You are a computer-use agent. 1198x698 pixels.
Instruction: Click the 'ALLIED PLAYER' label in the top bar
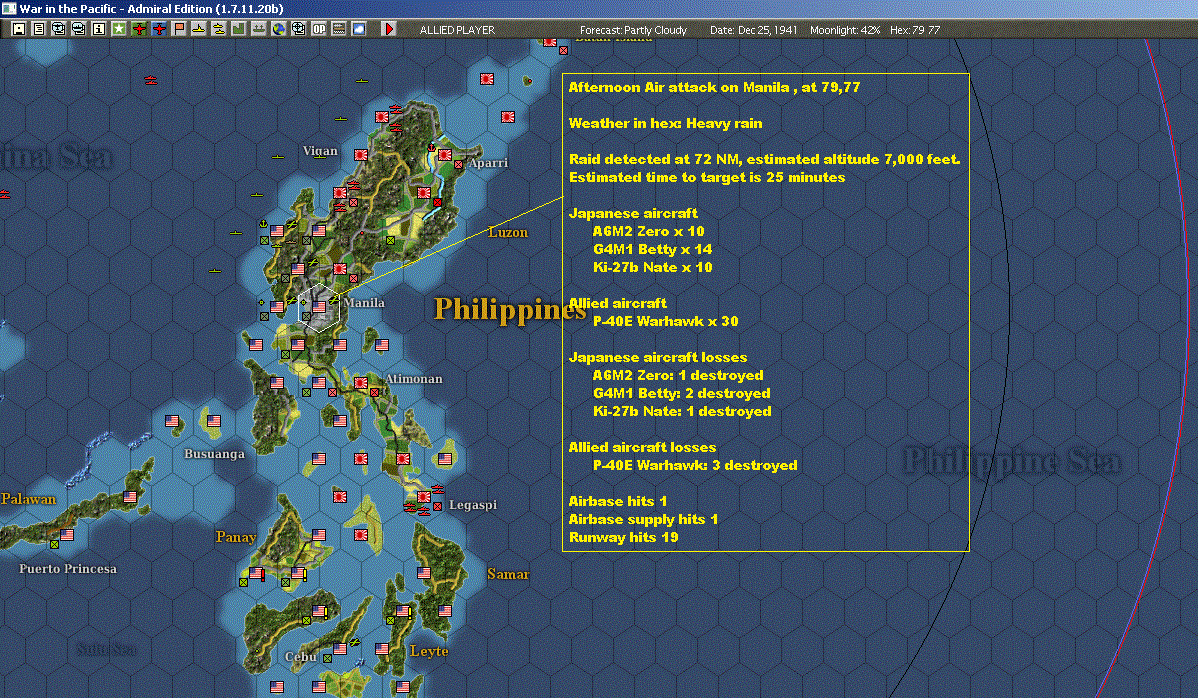pos(457,30)
